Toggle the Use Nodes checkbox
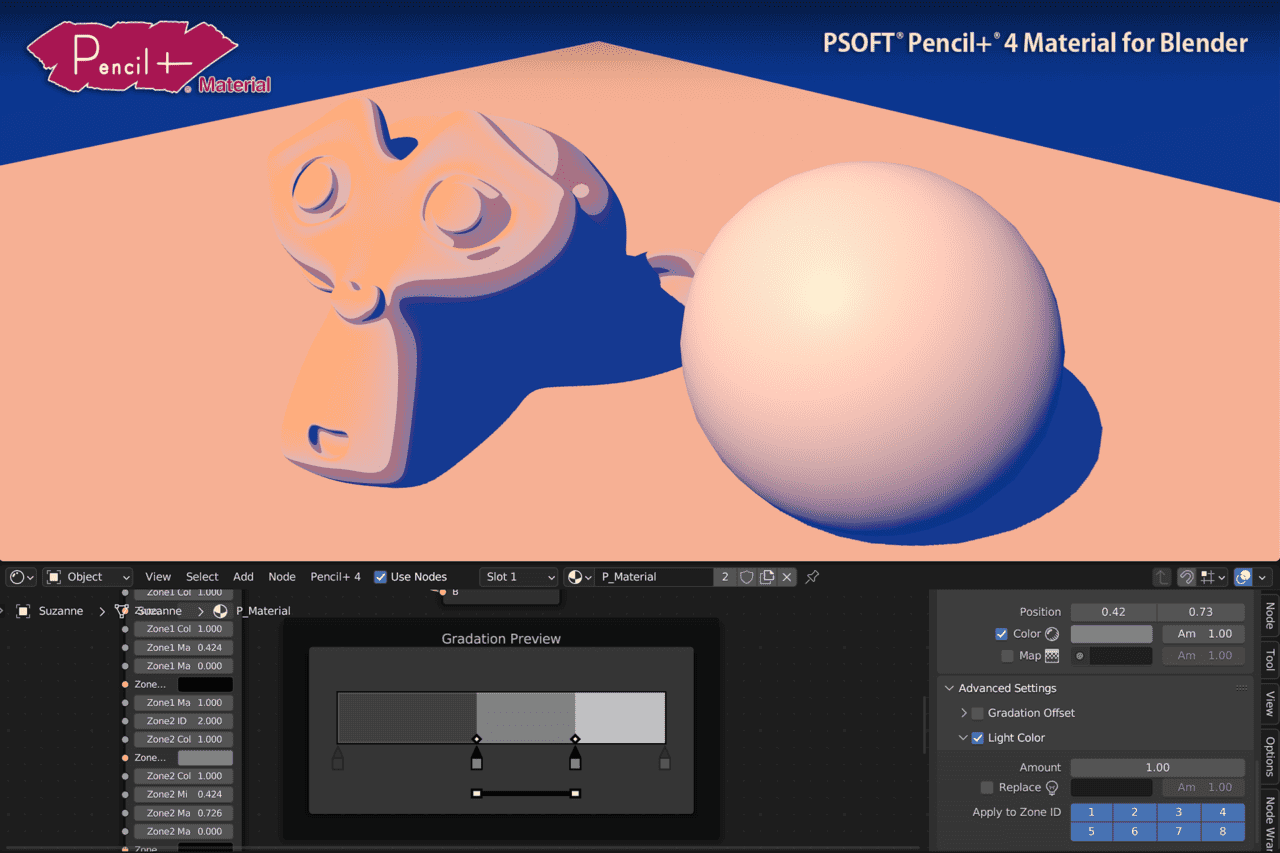 click(380, 577)
